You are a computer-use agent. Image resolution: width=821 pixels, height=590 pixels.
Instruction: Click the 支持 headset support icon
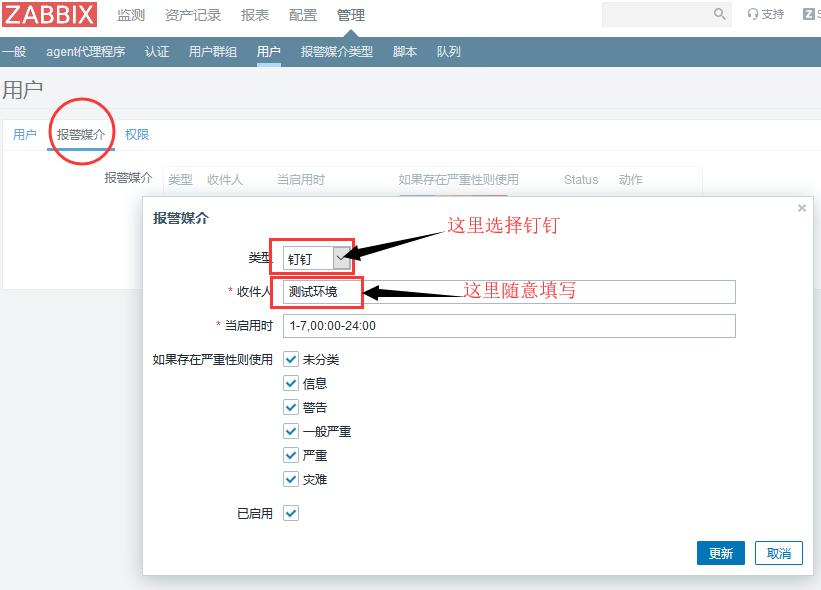click(765, 15)
